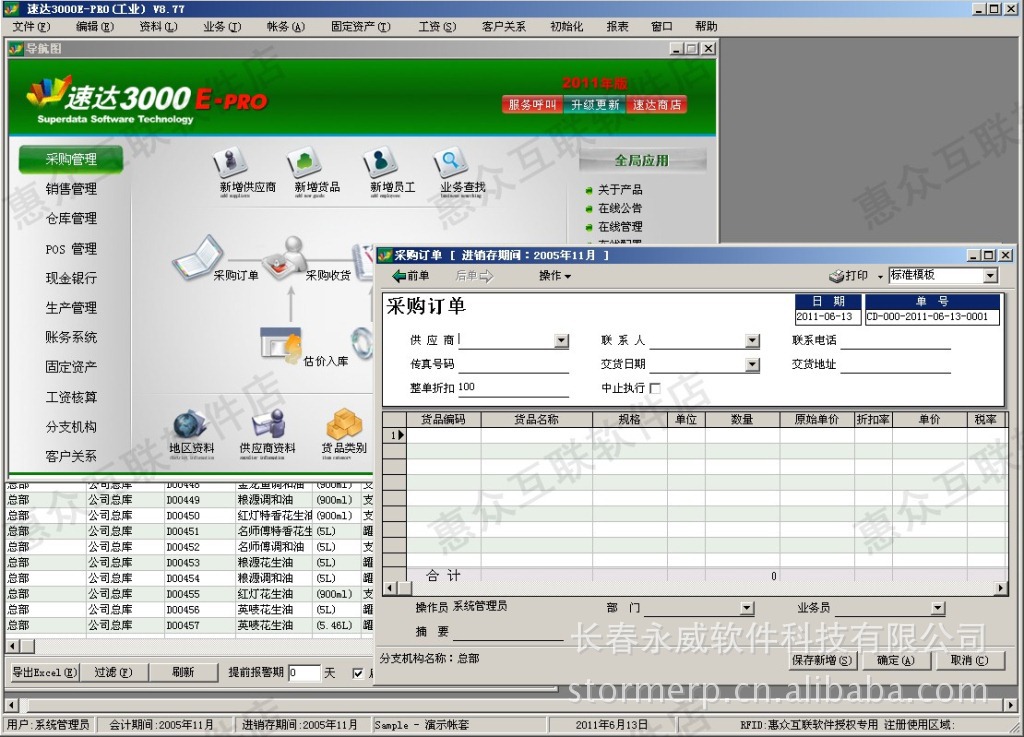This screenshot has height=737, width=1024.
Task: Open the 速达商店 banner button
Action: (657, 104)
